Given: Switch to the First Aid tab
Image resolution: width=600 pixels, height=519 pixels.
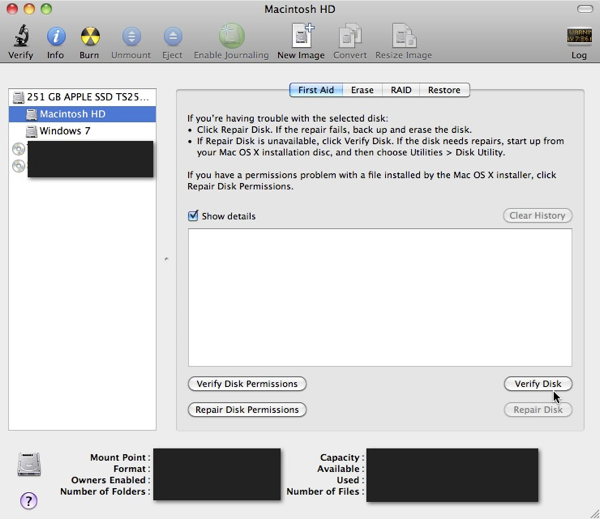Looking at the screenshot, I should (x=316, y=90).
